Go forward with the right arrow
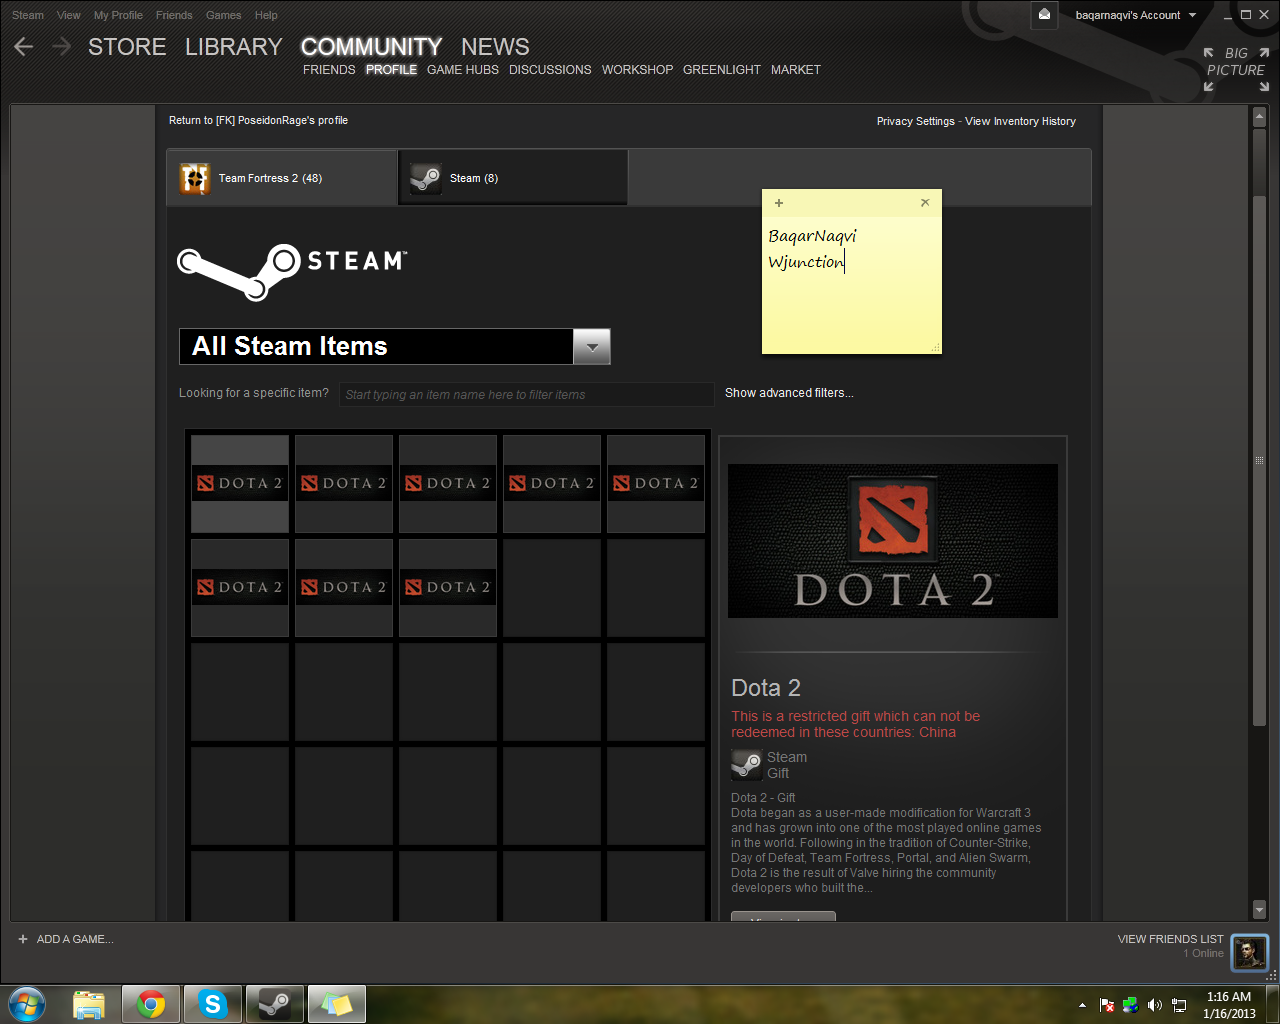The height and width of the screenshot is (1024, 1280). [x=61, y=47]
